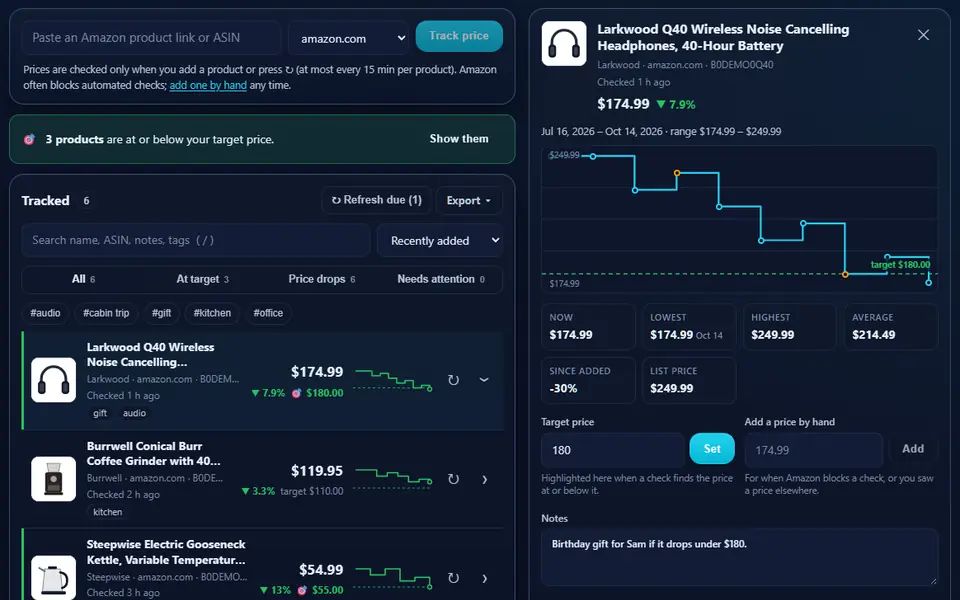Click the 'target $180.00' chart label
Viewport: 960px width, 600px height.
coord(900,264)
